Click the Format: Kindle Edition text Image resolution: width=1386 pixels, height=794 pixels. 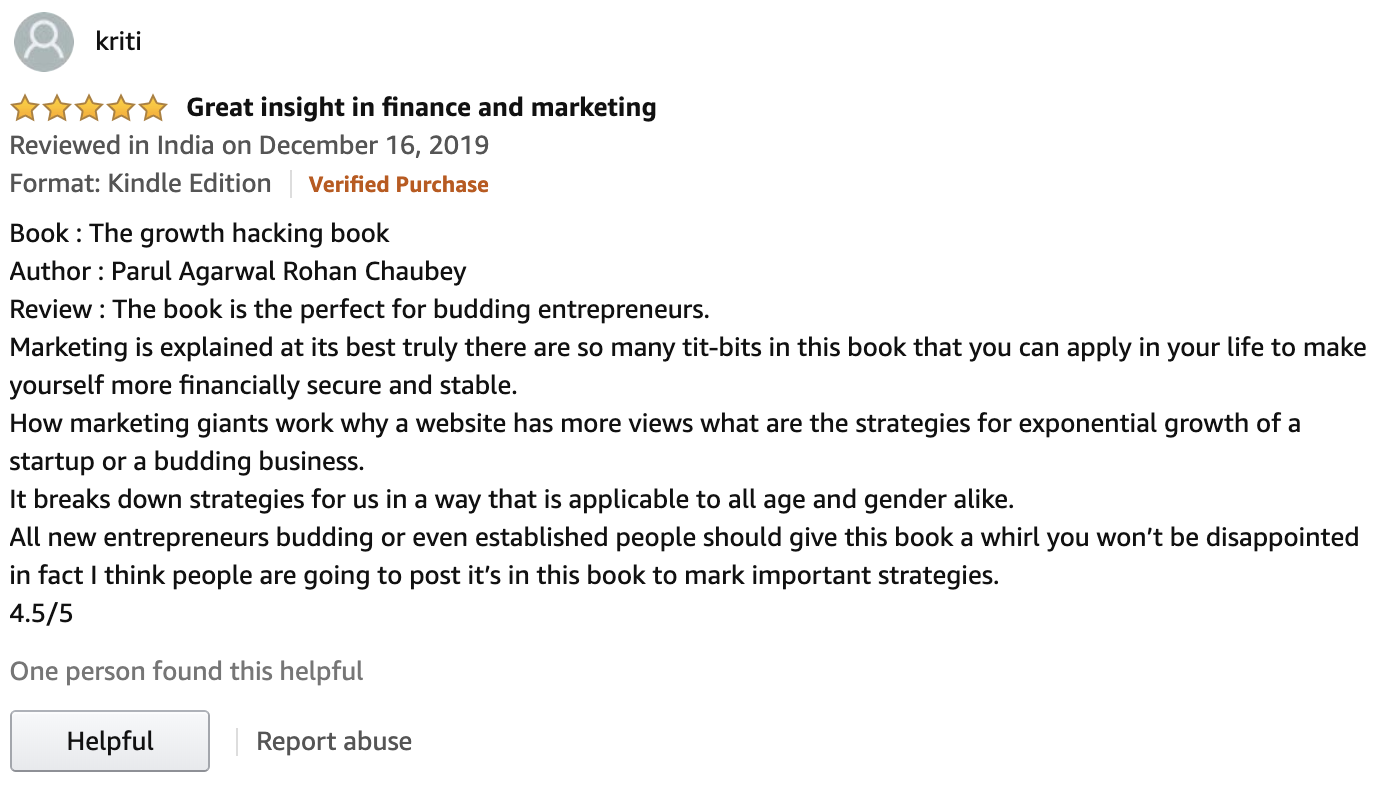(x=140, y=184)
